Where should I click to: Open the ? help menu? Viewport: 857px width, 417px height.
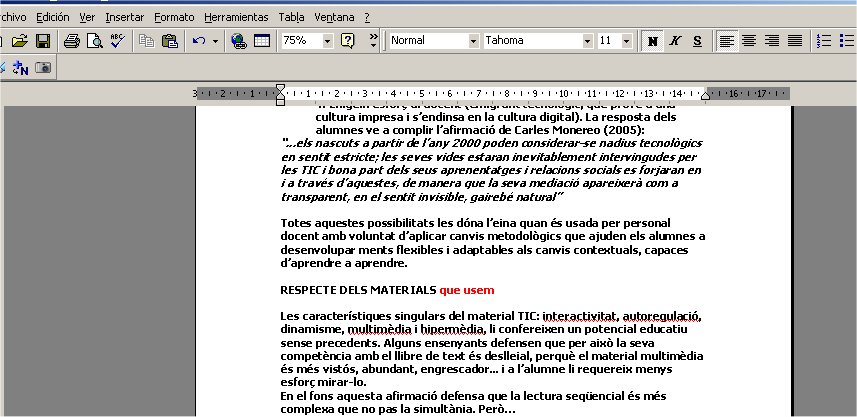(x=367, y=17)
